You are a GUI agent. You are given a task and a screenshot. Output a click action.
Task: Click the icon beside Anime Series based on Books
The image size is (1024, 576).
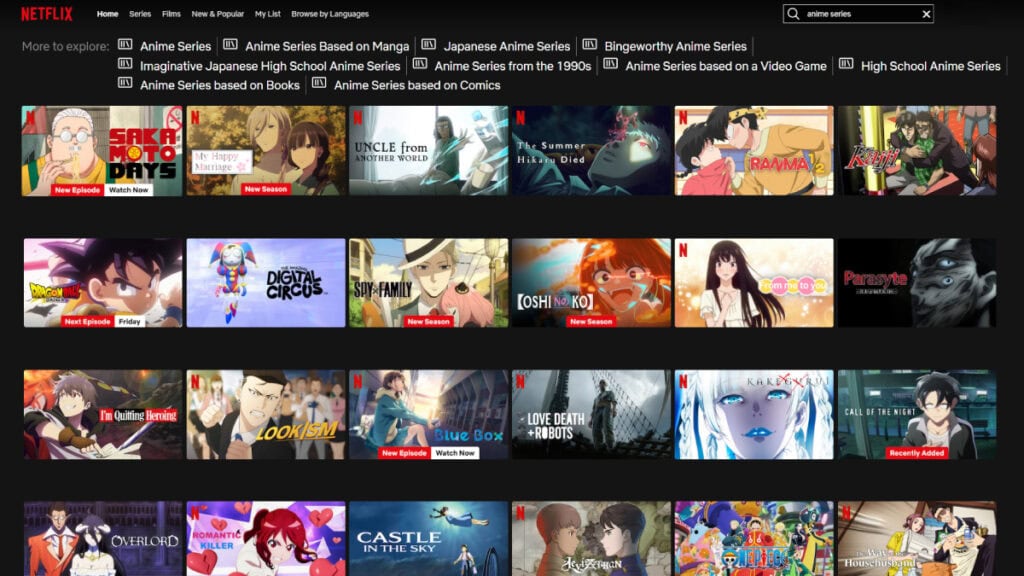point(125,83)
